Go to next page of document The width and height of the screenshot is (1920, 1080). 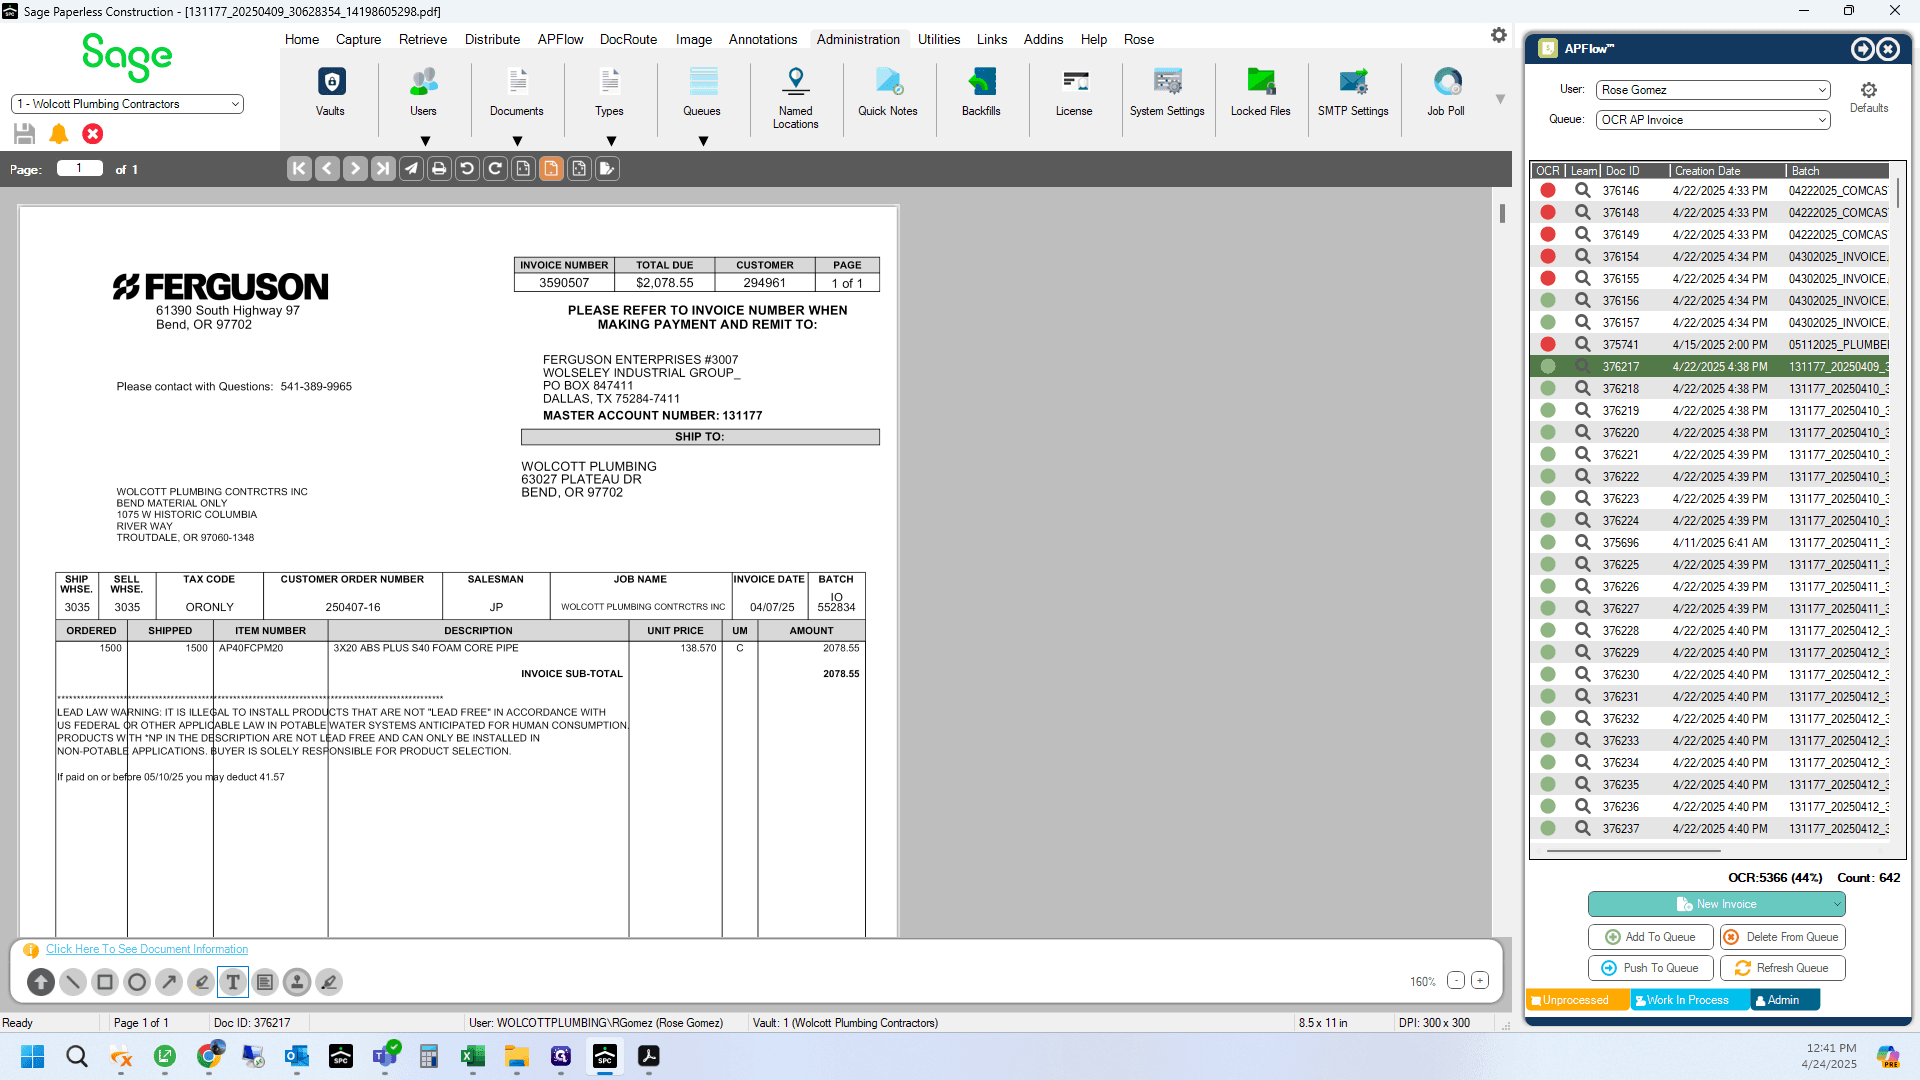pyautogui.click(x=355, y=169)
